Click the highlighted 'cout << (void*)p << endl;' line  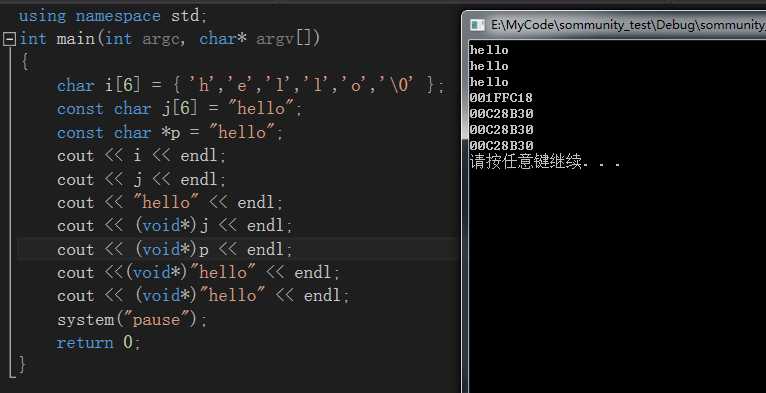coord(175,249)
